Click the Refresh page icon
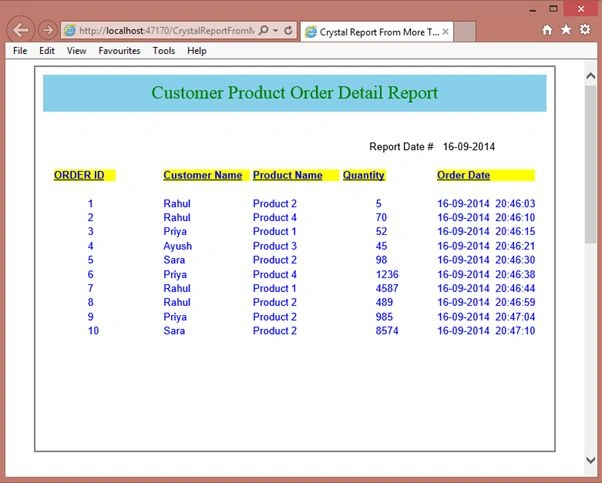This screenshot has width=602, height=483. (288, 30)
